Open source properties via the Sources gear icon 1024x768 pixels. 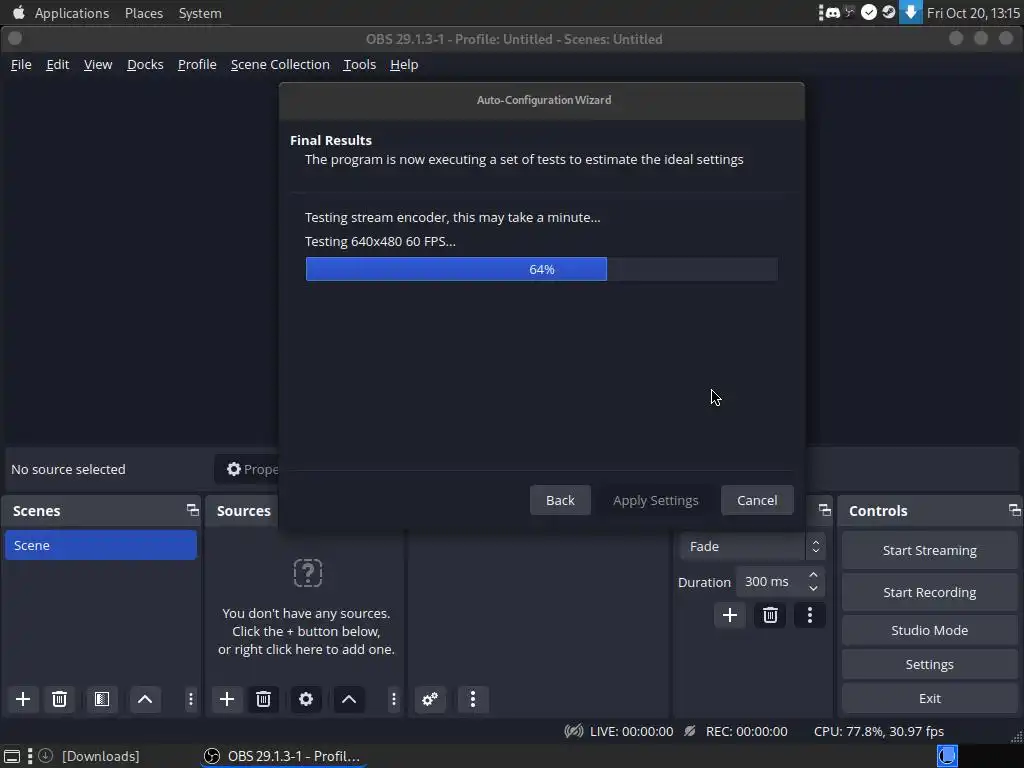pyautogui.click(x=306, y=699)
